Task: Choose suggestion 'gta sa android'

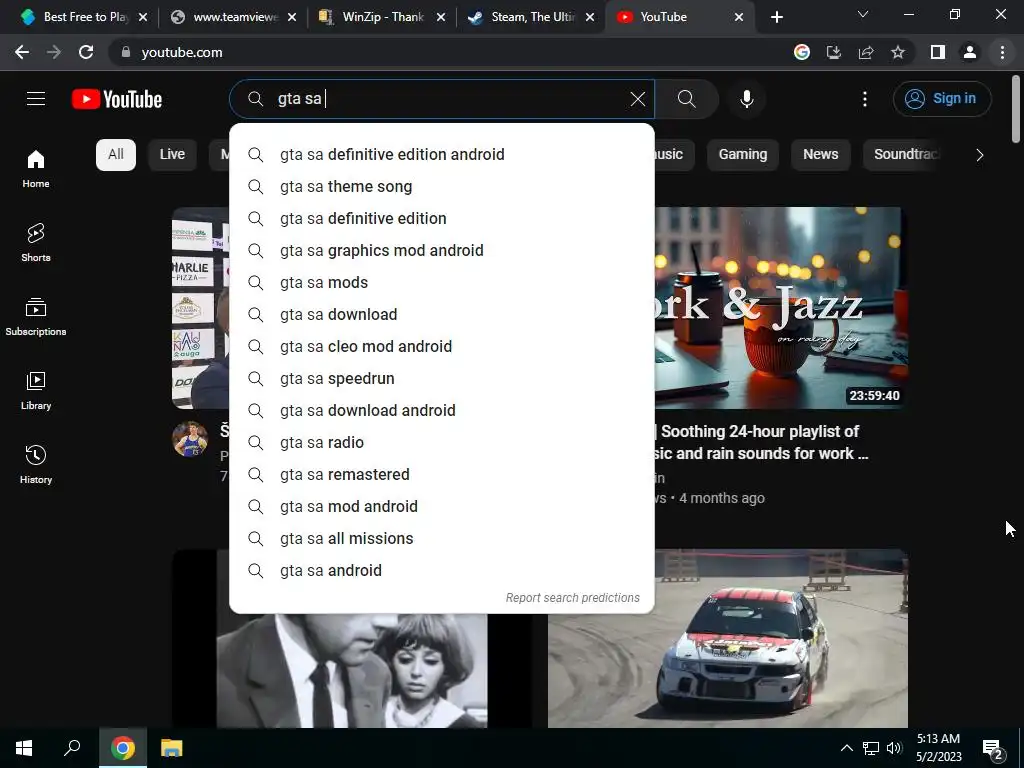Action: 442,571
